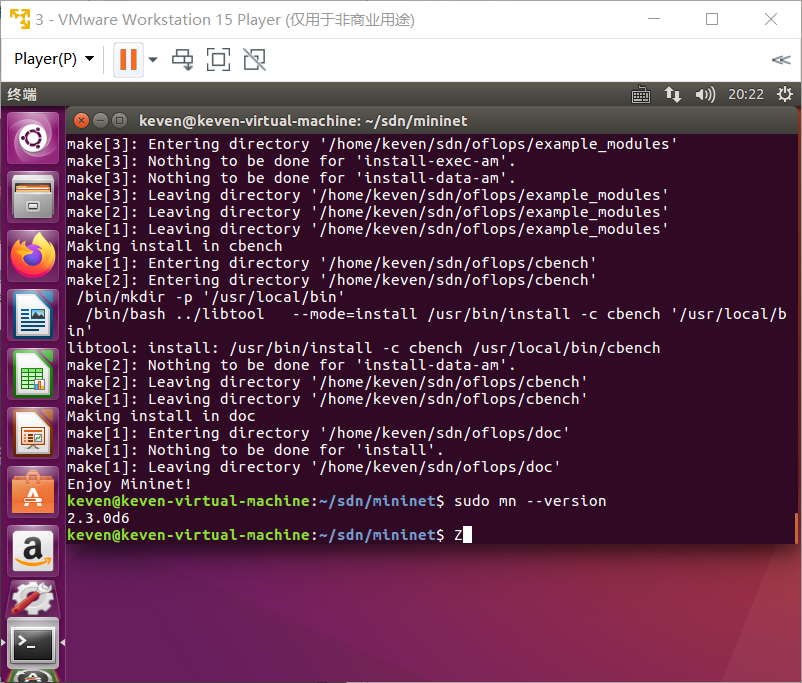Click the 'Making install in doc' line
The height and width of the screenshot is (683, 802).
(x=161, y=416)
